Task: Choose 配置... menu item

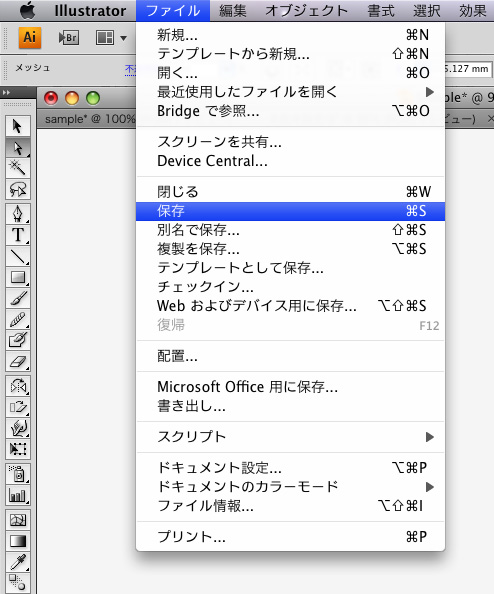Action: pyautogui.click(x=290, y=356)
